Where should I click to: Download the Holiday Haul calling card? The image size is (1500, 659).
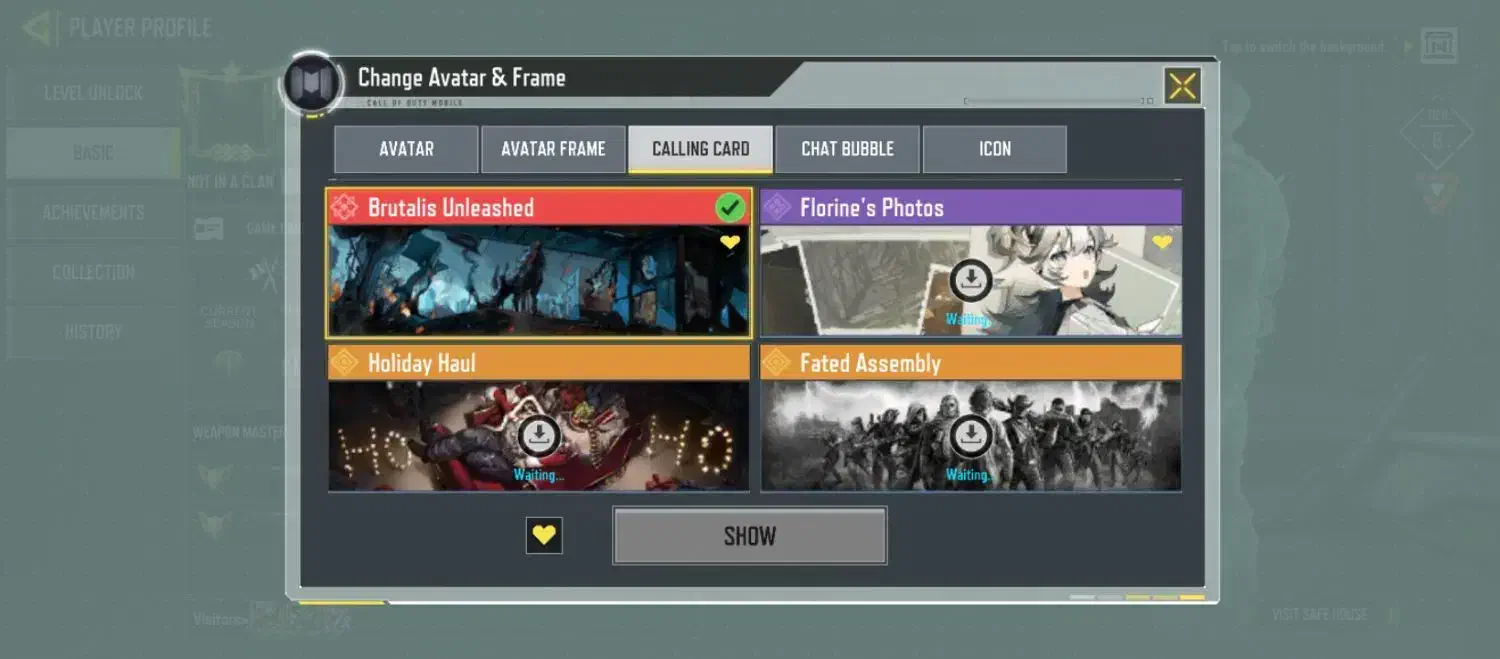pos(539,435)
